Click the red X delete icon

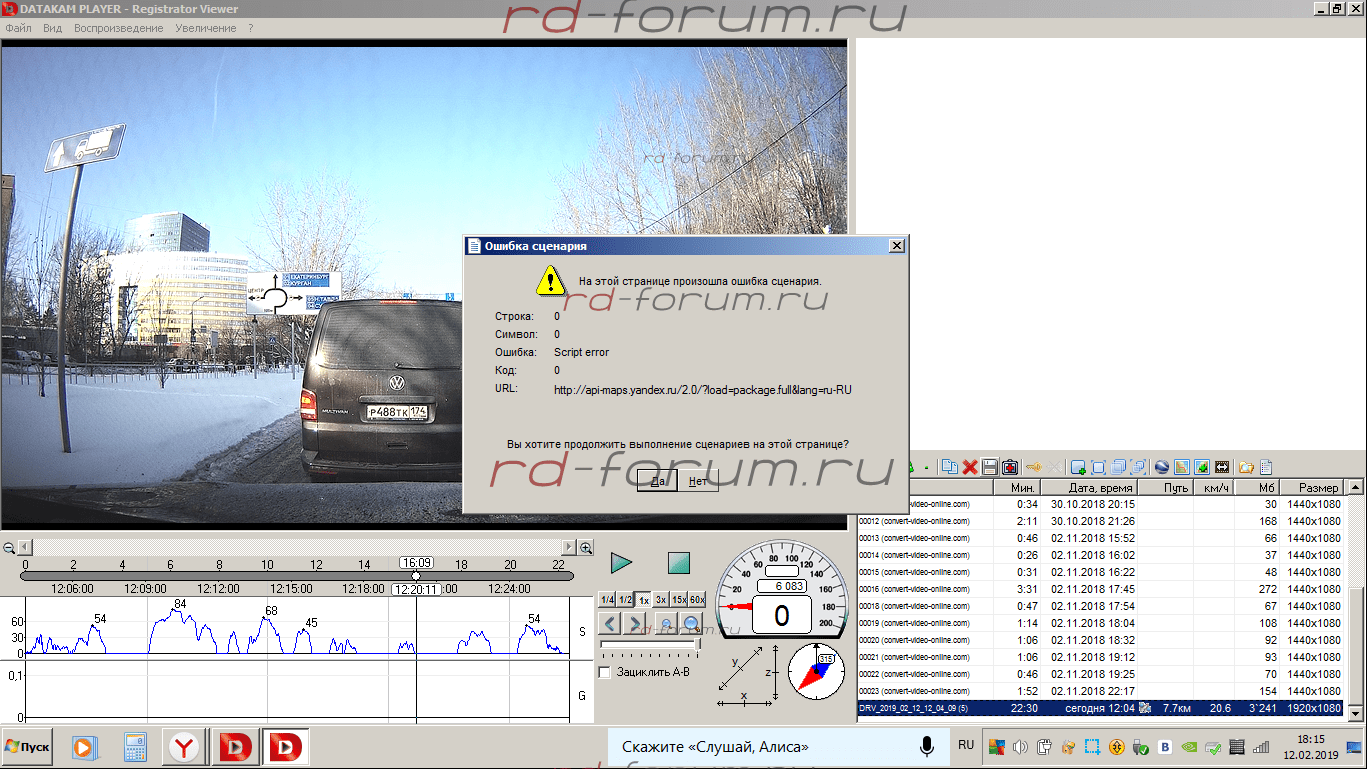tap(969, 467)
